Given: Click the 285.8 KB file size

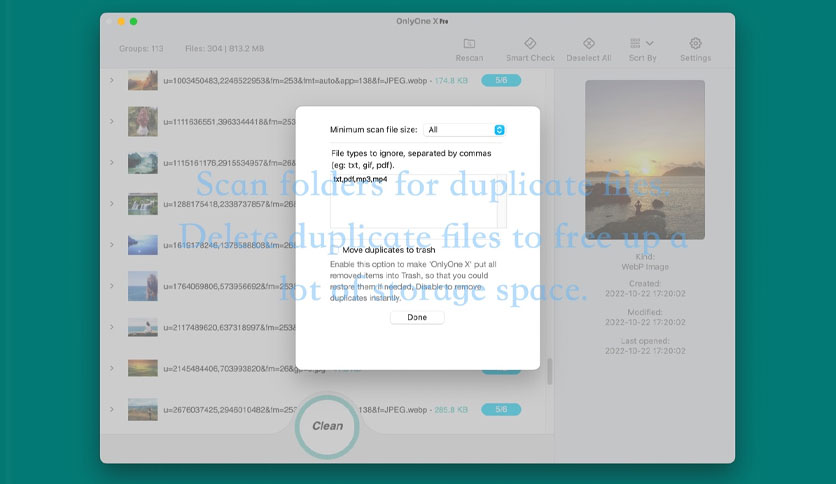Looking at the screenshot, I should tap(451, 410).
